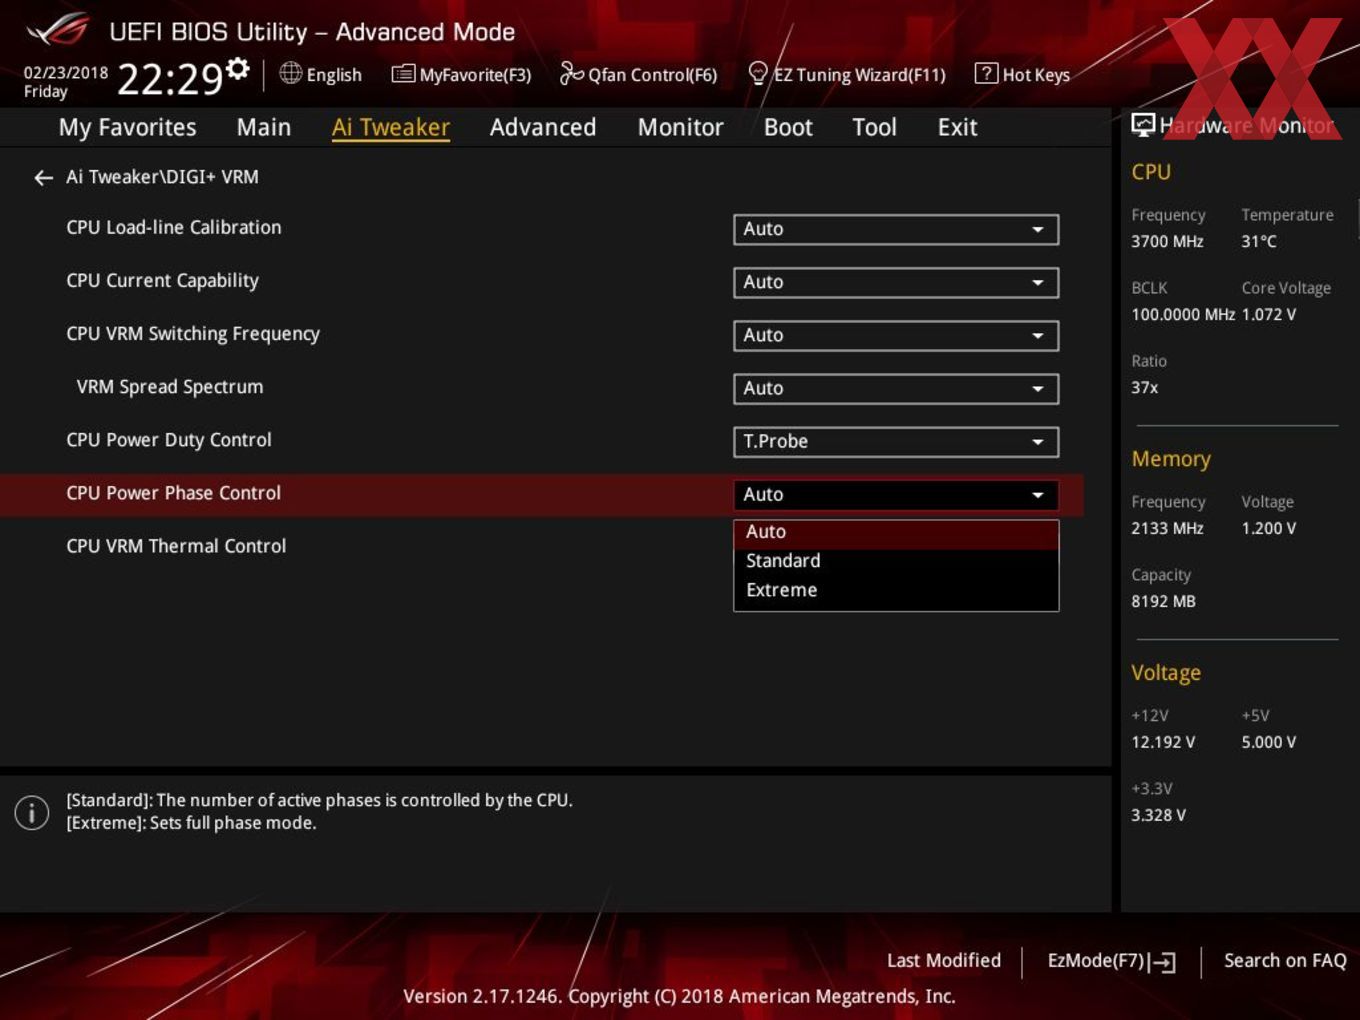This screenshot has width=1360, height=1020.
Task: Expand CPU Load-line Calibration dropdown
Action: coord(896,229)
